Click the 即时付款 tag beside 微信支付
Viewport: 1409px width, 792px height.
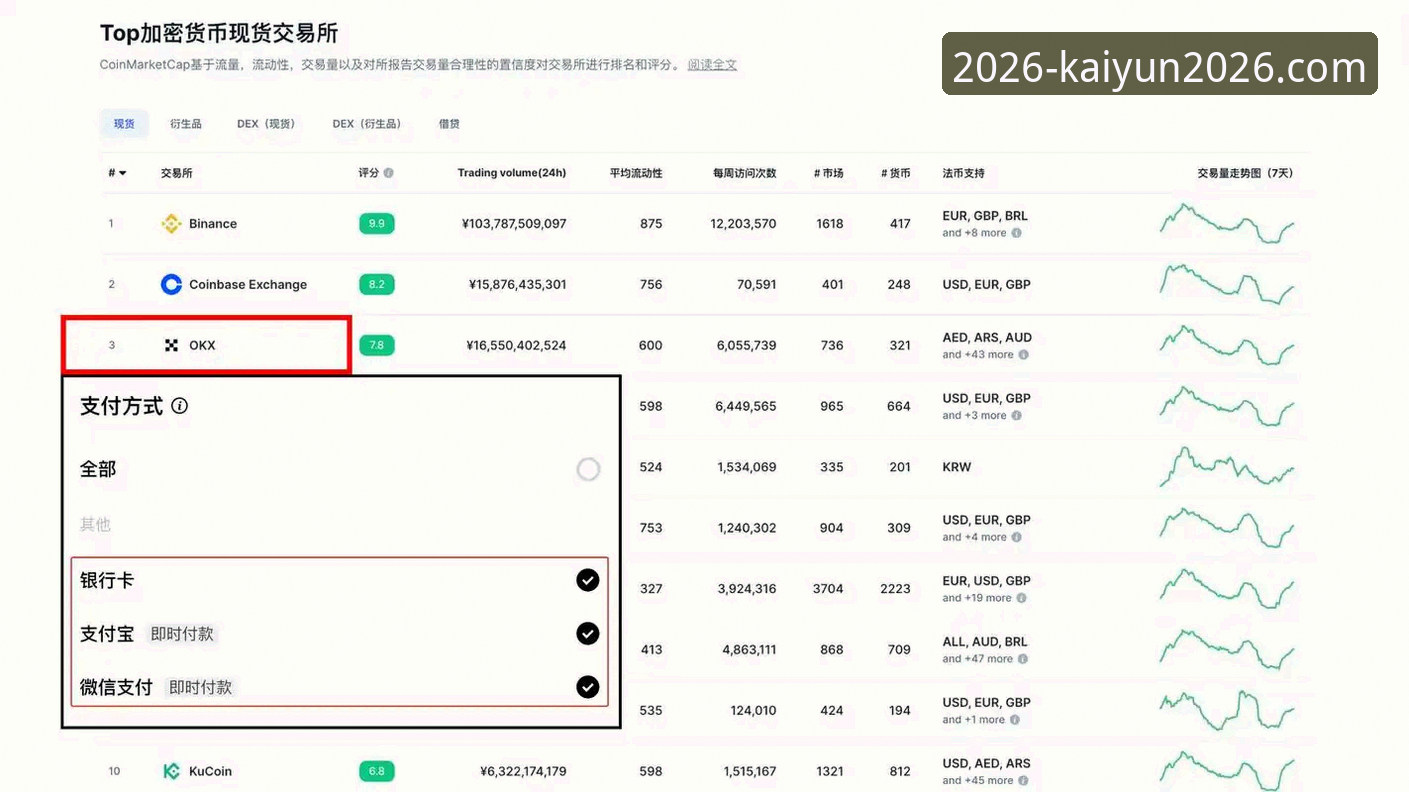tap(200, 687)
